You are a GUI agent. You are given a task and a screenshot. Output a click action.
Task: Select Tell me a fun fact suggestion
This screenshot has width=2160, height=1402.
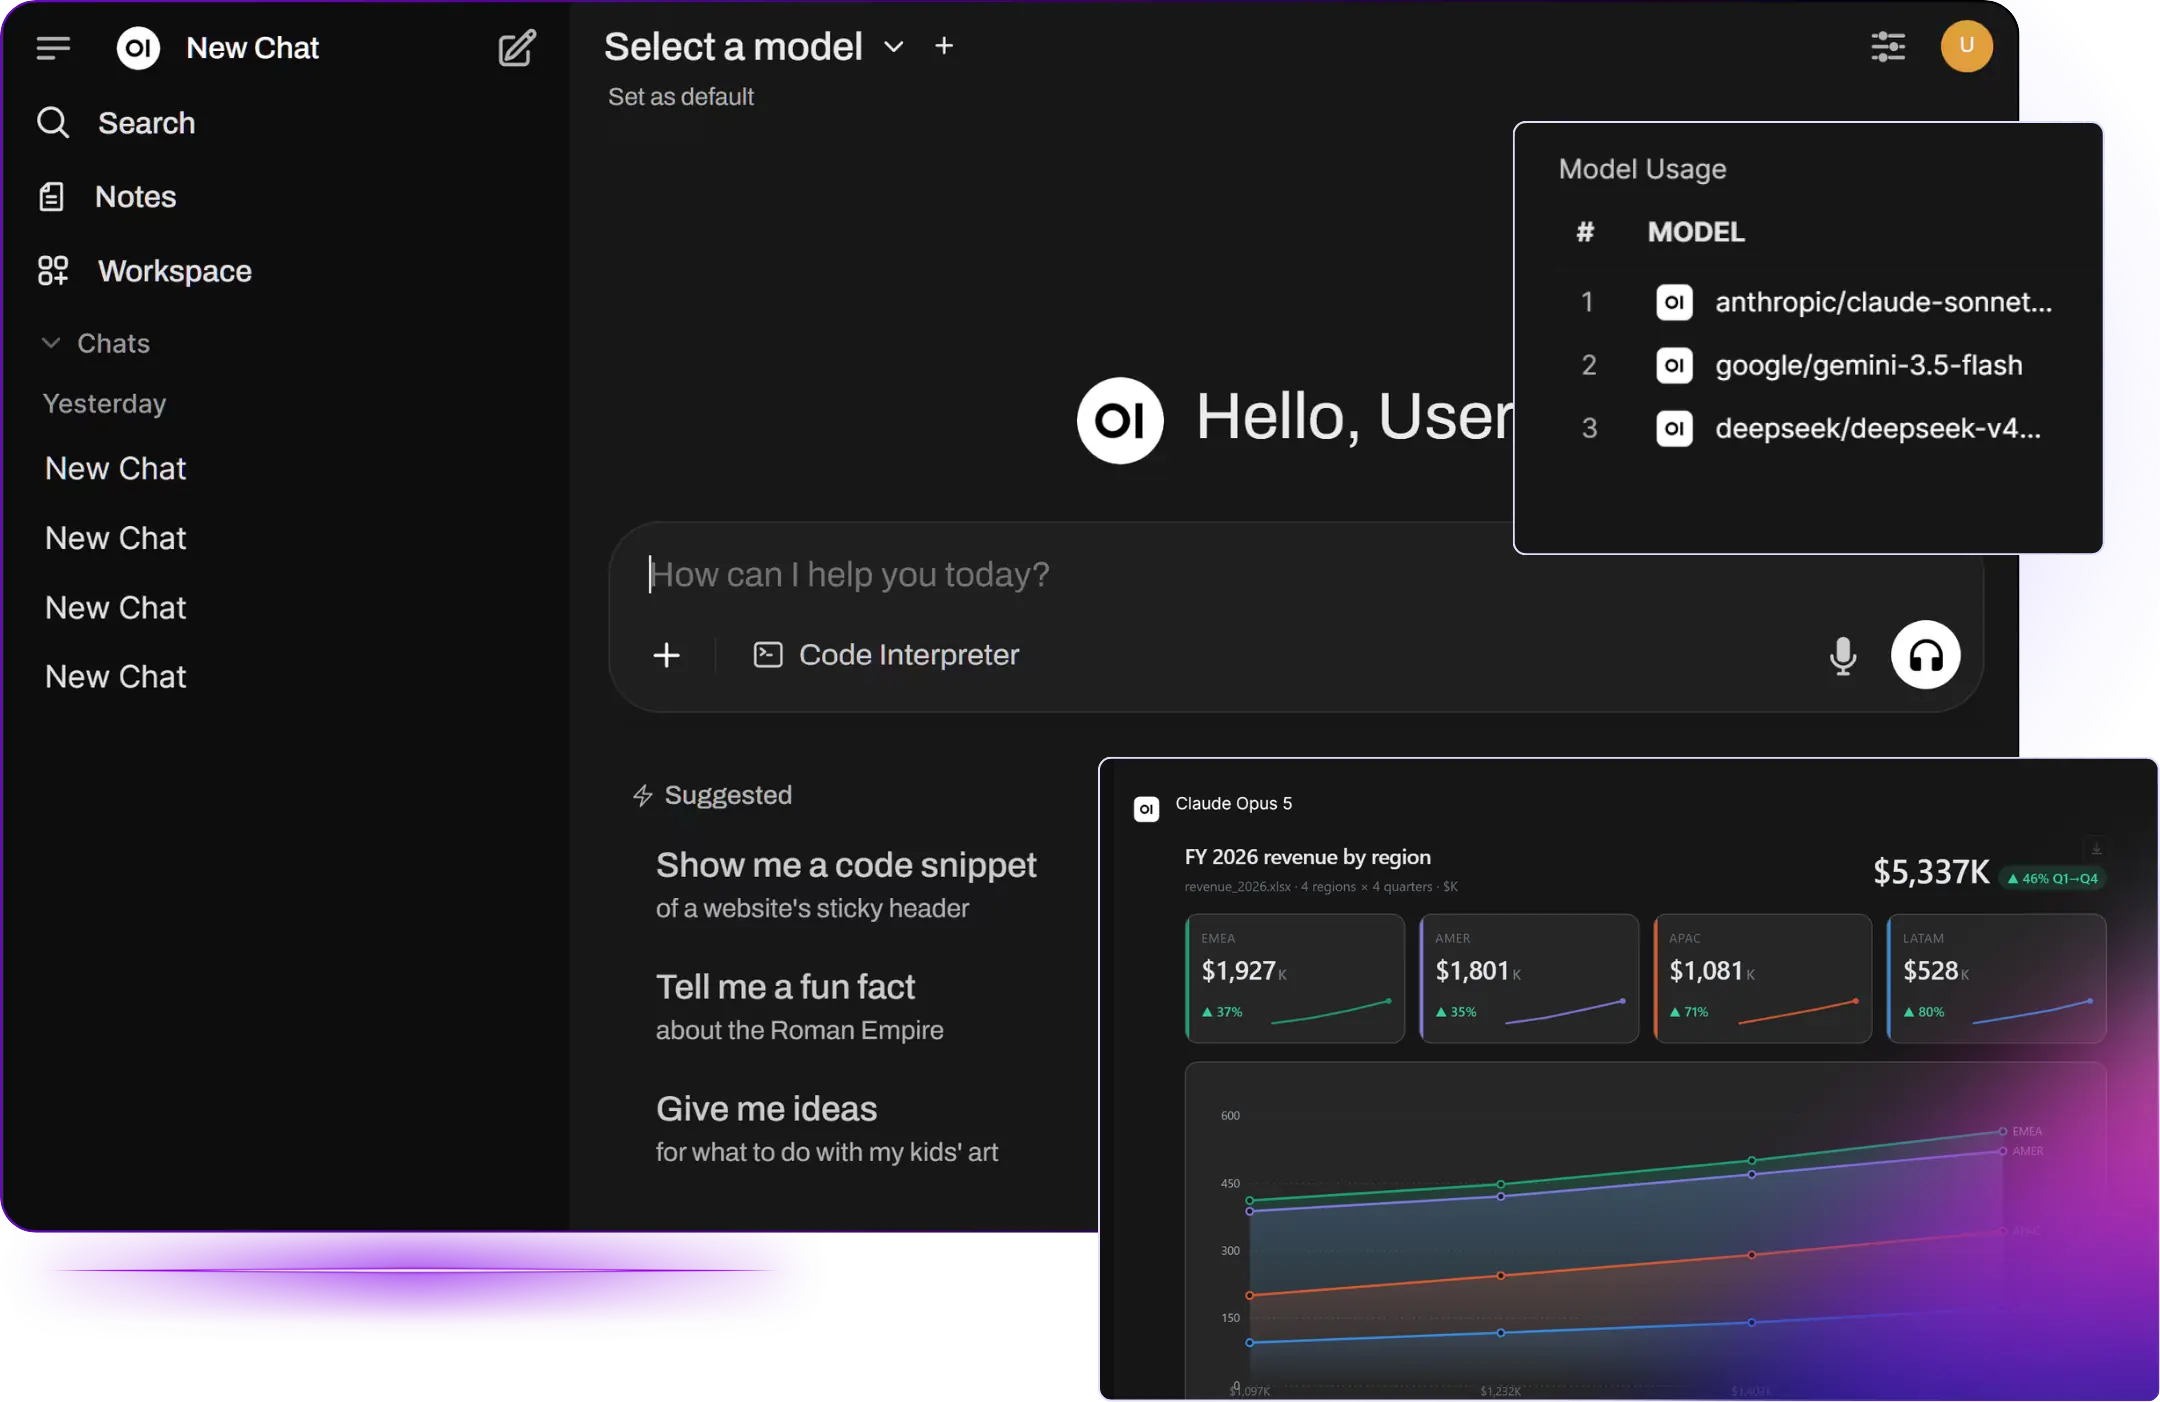click(799, 1007)
